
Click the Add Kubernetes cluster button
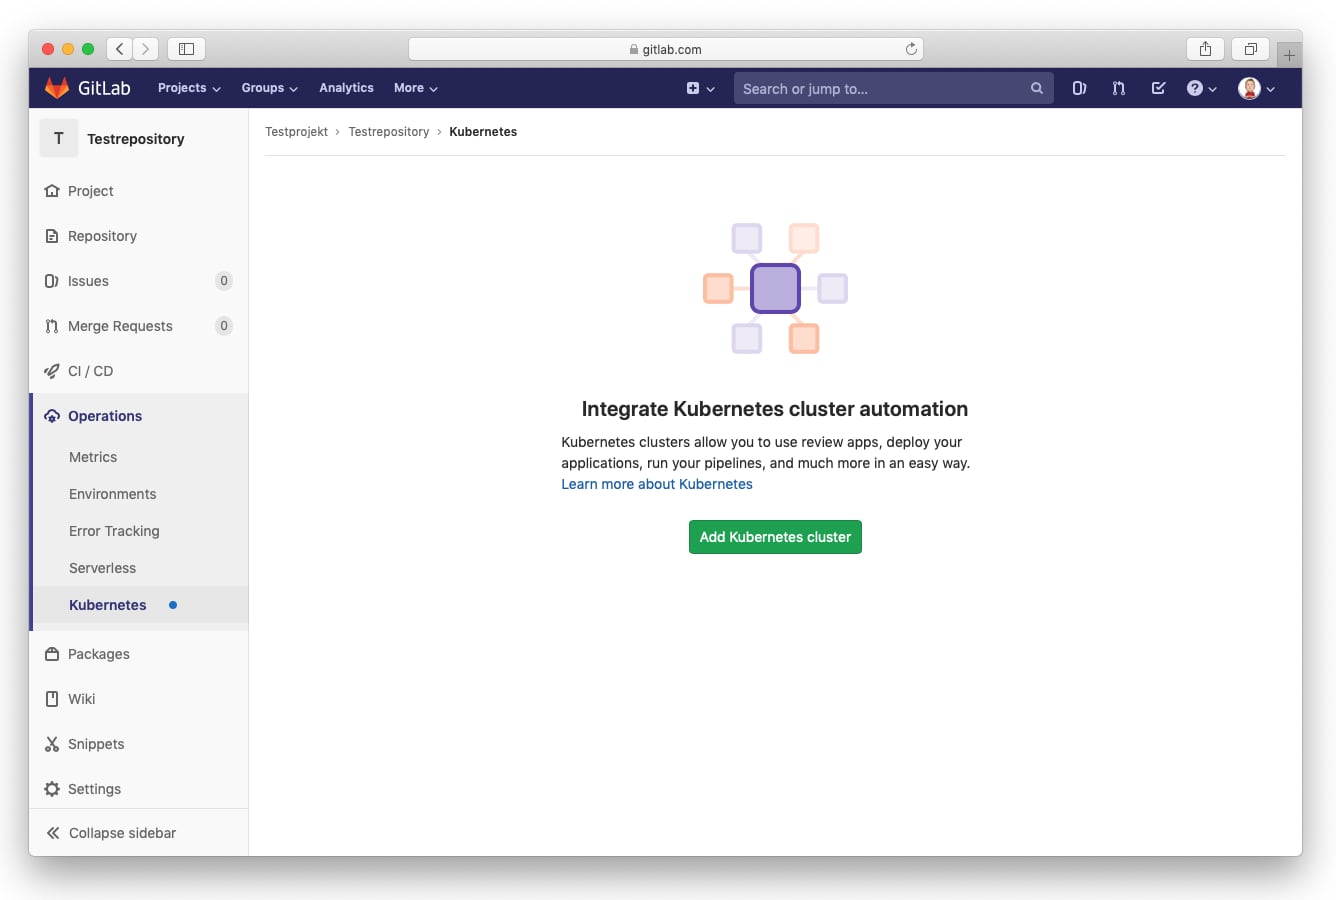775,537
